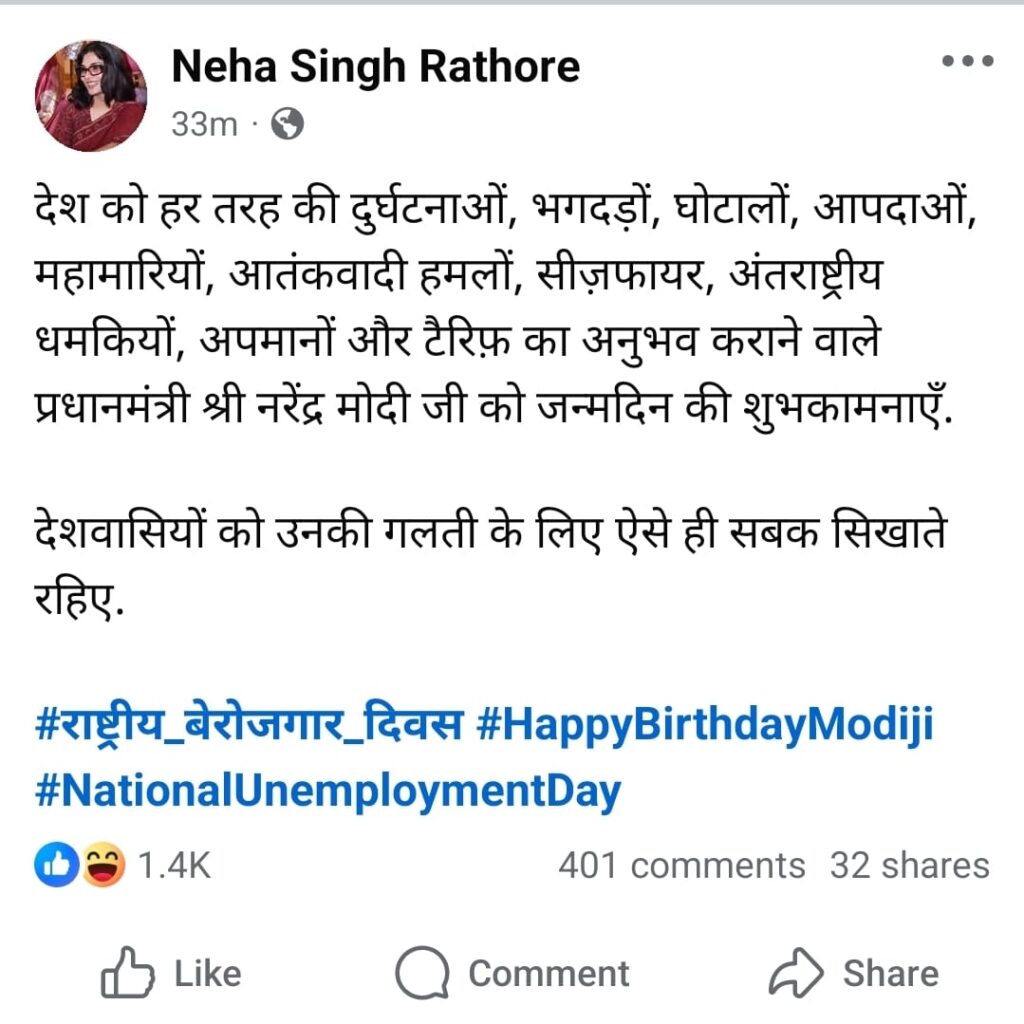
Task: Click the speech bubble Comment icon
Action: pos(422,973)
